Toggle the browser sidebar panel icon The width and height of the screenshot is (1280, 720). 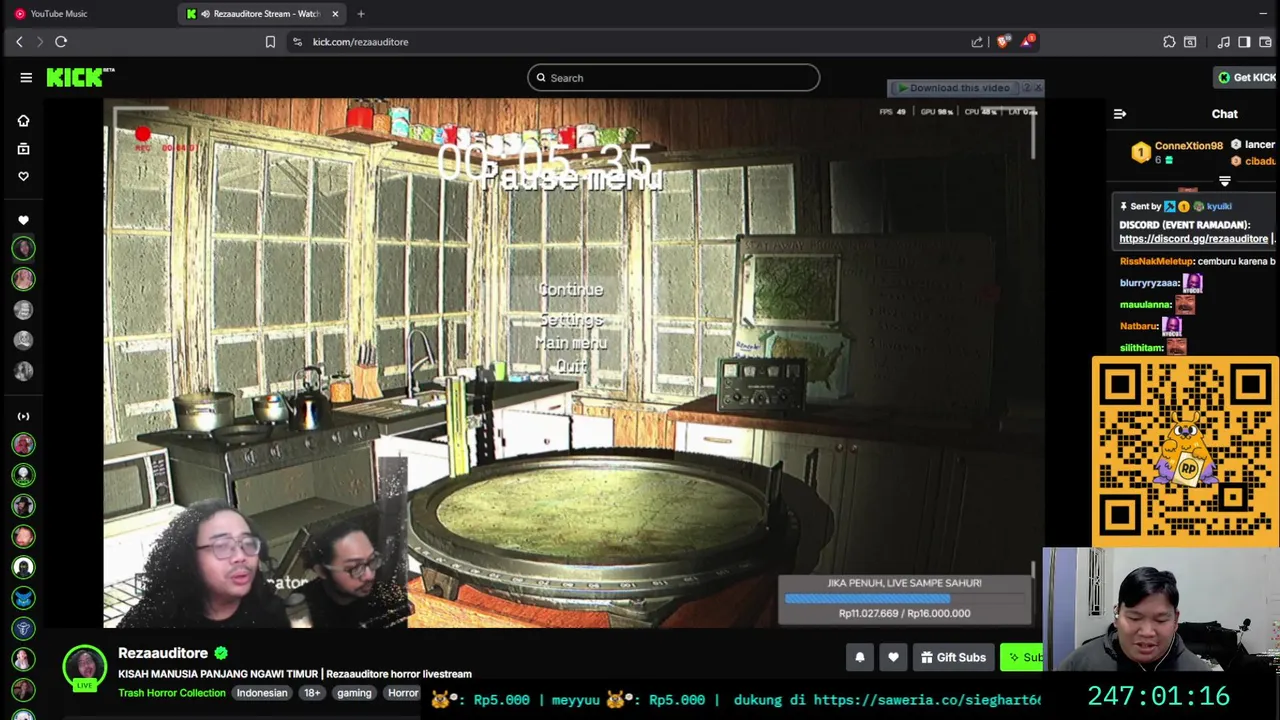(x=1244, y=42)
